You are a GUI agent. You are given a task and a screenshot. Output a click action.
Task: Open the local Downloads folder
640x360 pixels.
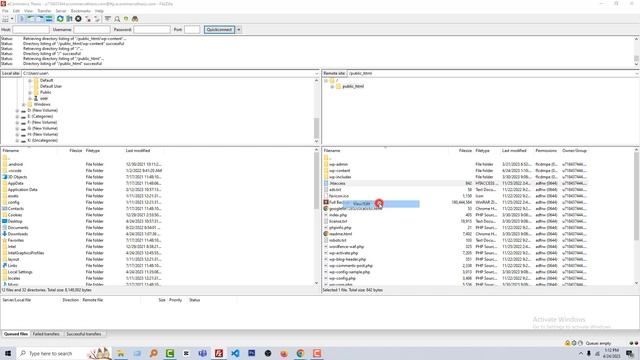pos(18,234)
